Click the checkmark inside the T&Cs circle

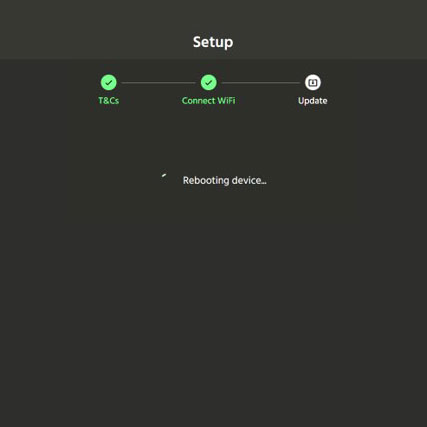tap(109, 83)
